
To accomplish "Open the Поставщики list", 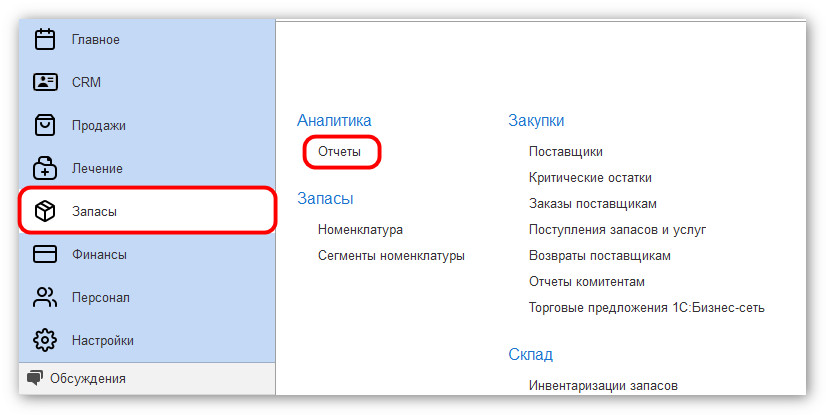I will click(566, 152).
